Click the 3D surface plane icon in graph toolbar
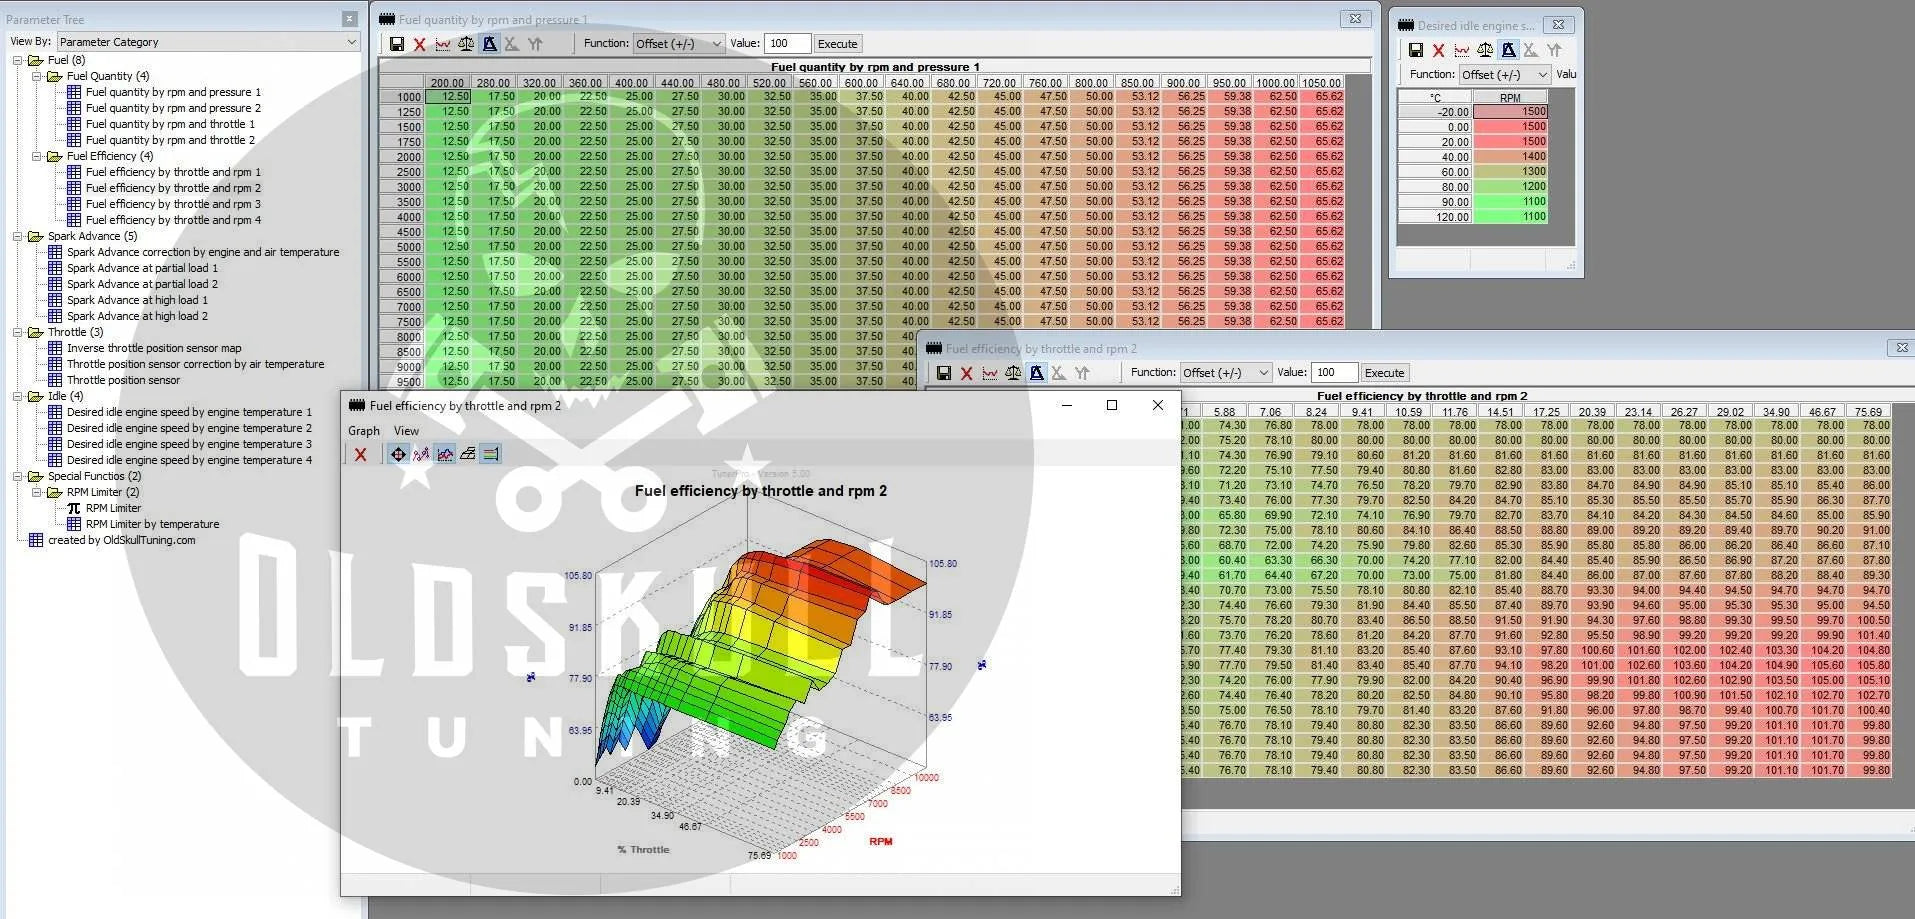 pyautogui.click(x=467, y=454)
